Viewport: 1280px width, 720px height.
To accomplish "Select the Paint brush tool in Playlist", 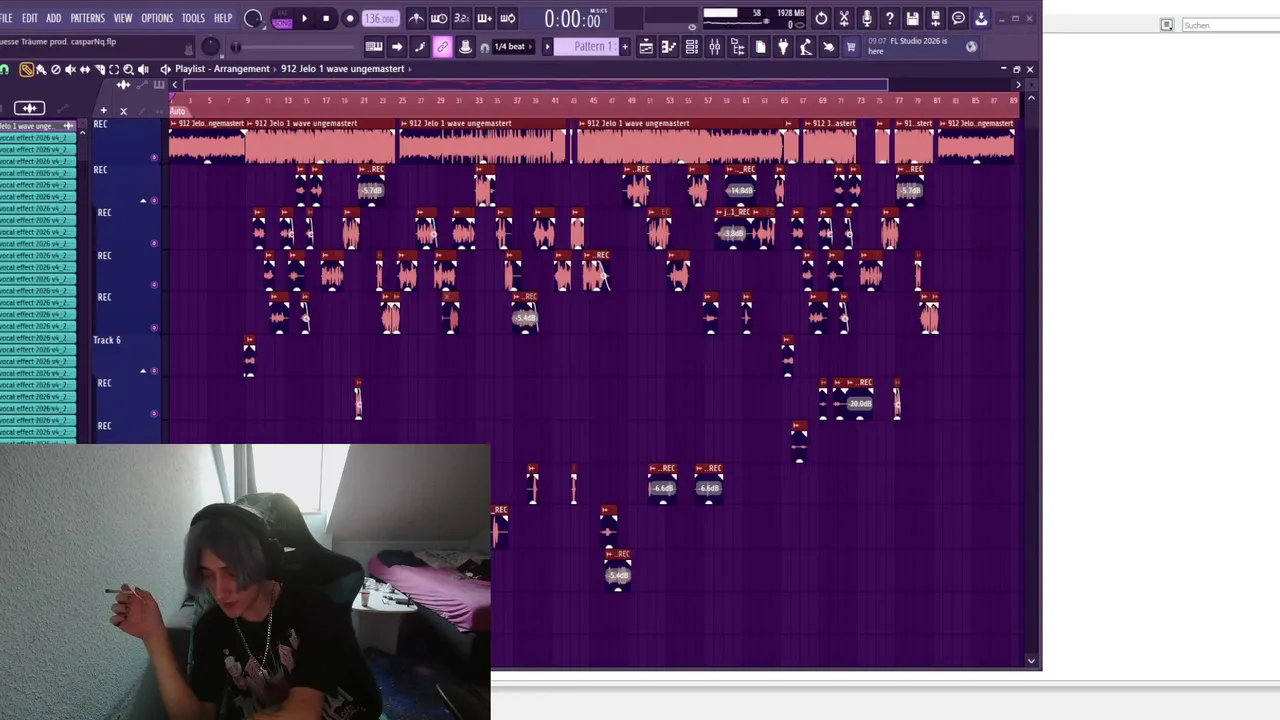I will click(41, 69).
